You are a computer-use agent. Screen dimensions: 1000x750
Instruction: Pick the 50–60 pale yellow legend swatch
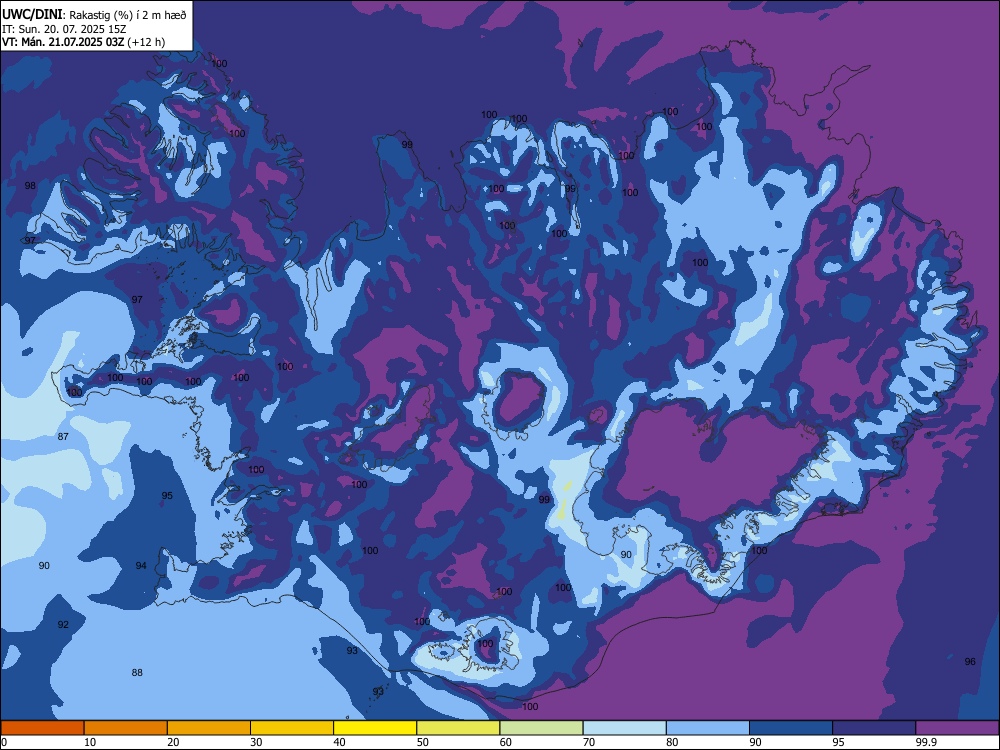[458, 728]
